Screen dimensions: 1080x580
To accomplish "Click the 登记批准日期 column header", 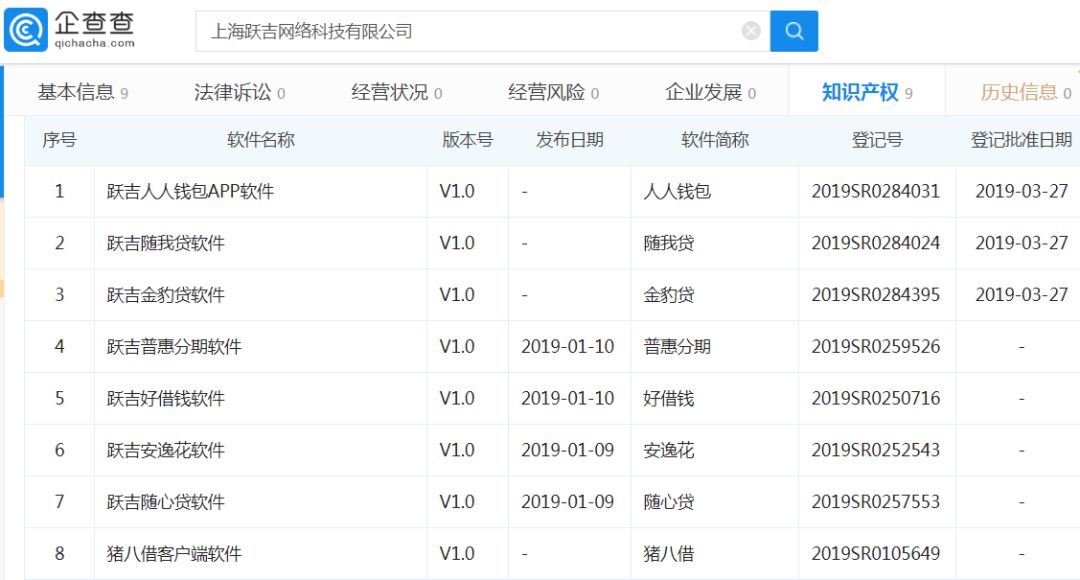I will click(x=1019, y=140).
